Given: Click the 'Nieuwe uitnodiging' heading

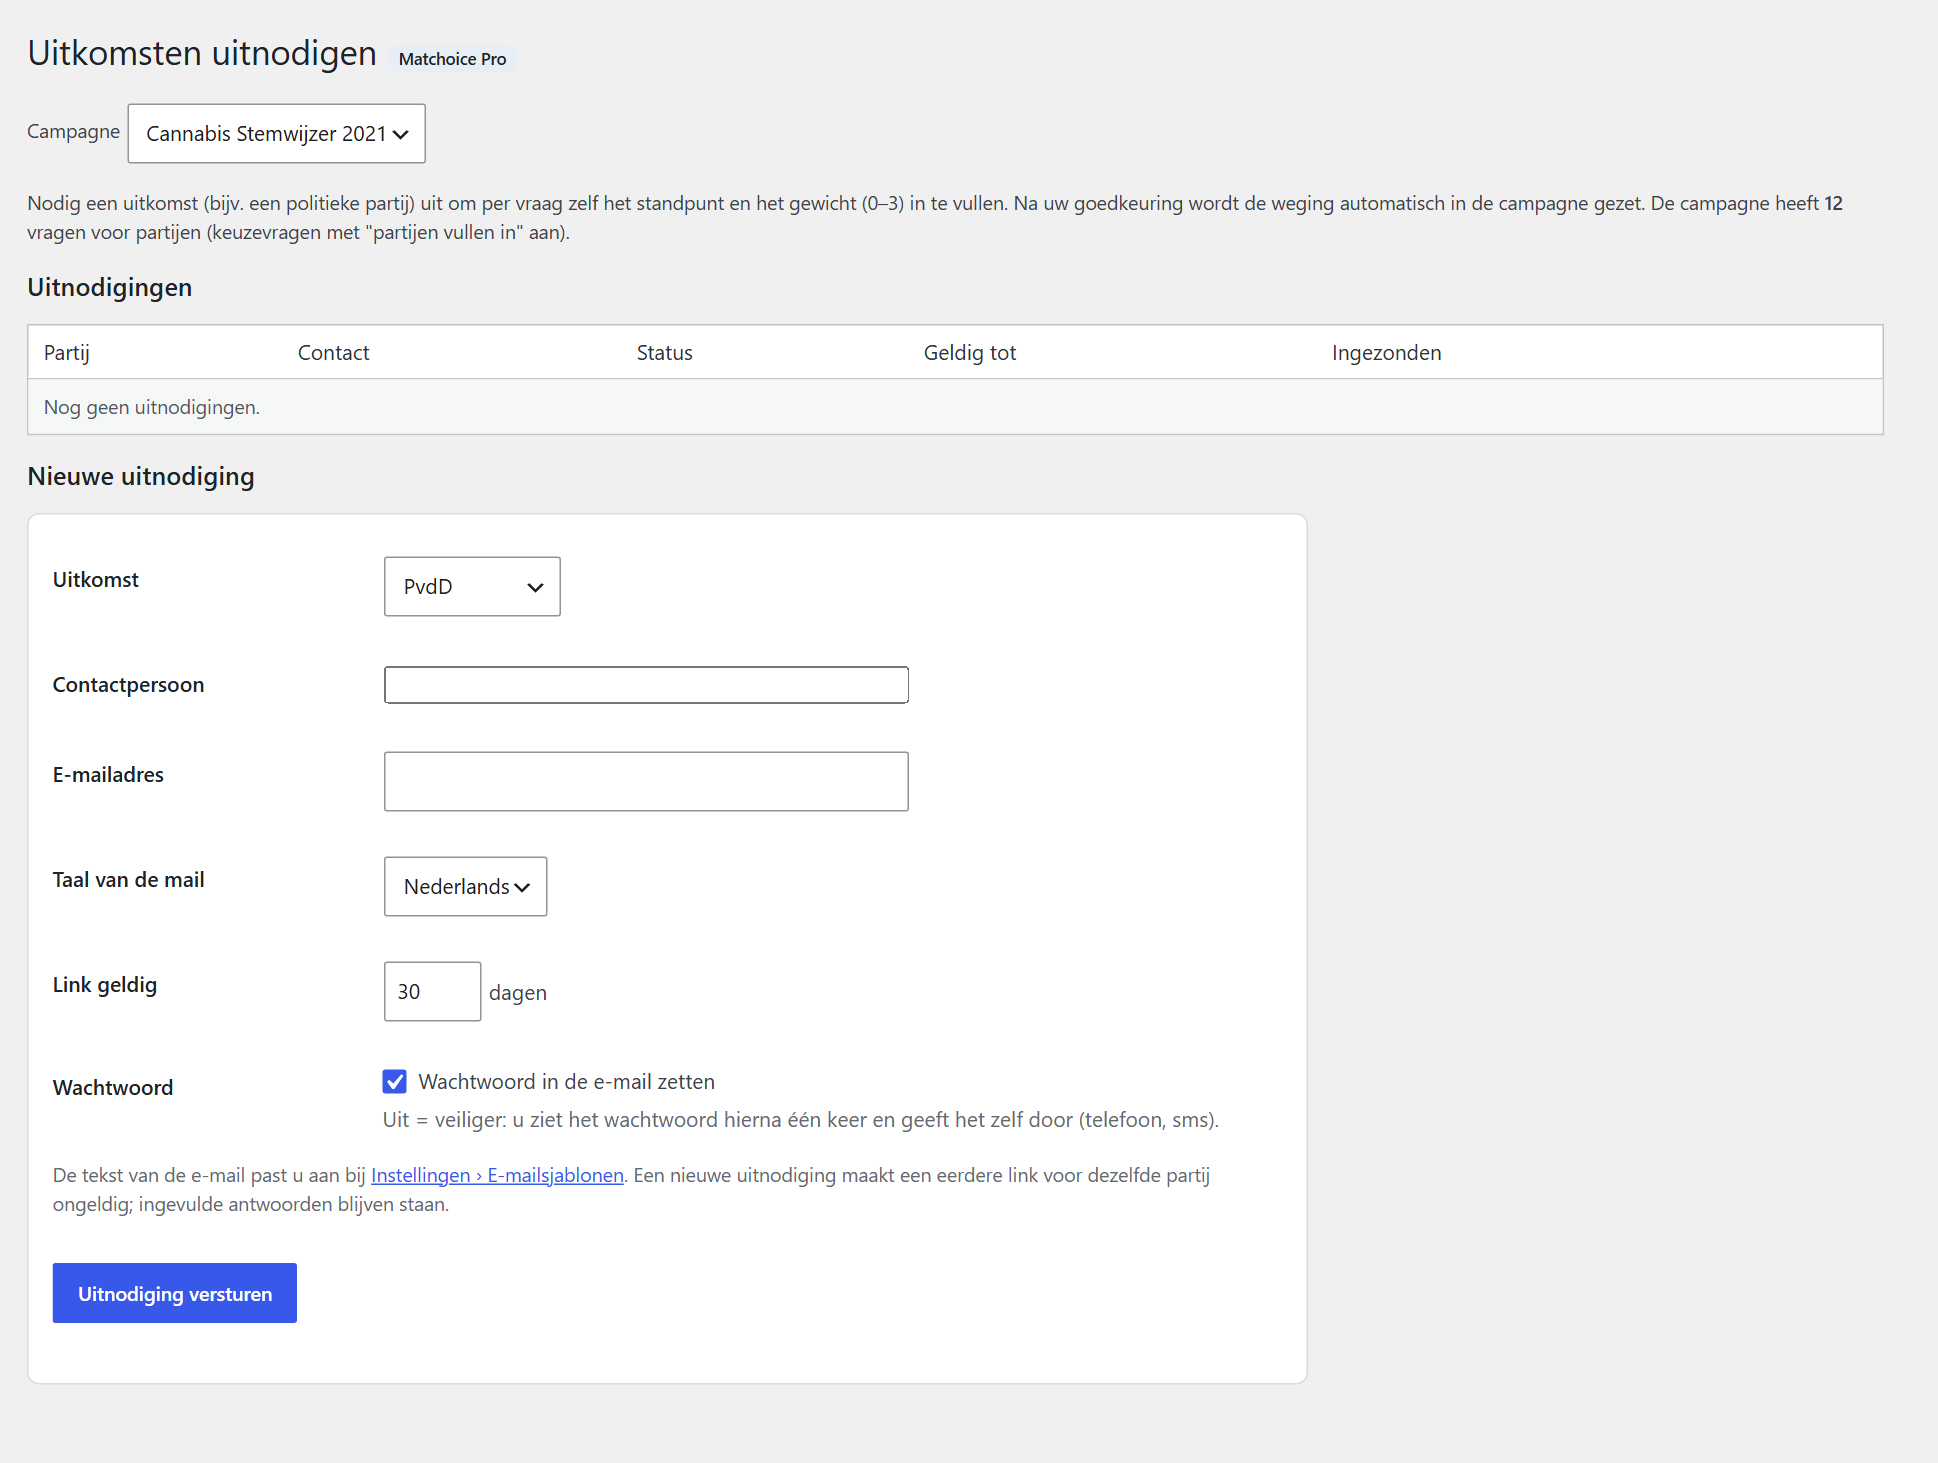Looking at the screenshot, I should (x=141, y=476).
